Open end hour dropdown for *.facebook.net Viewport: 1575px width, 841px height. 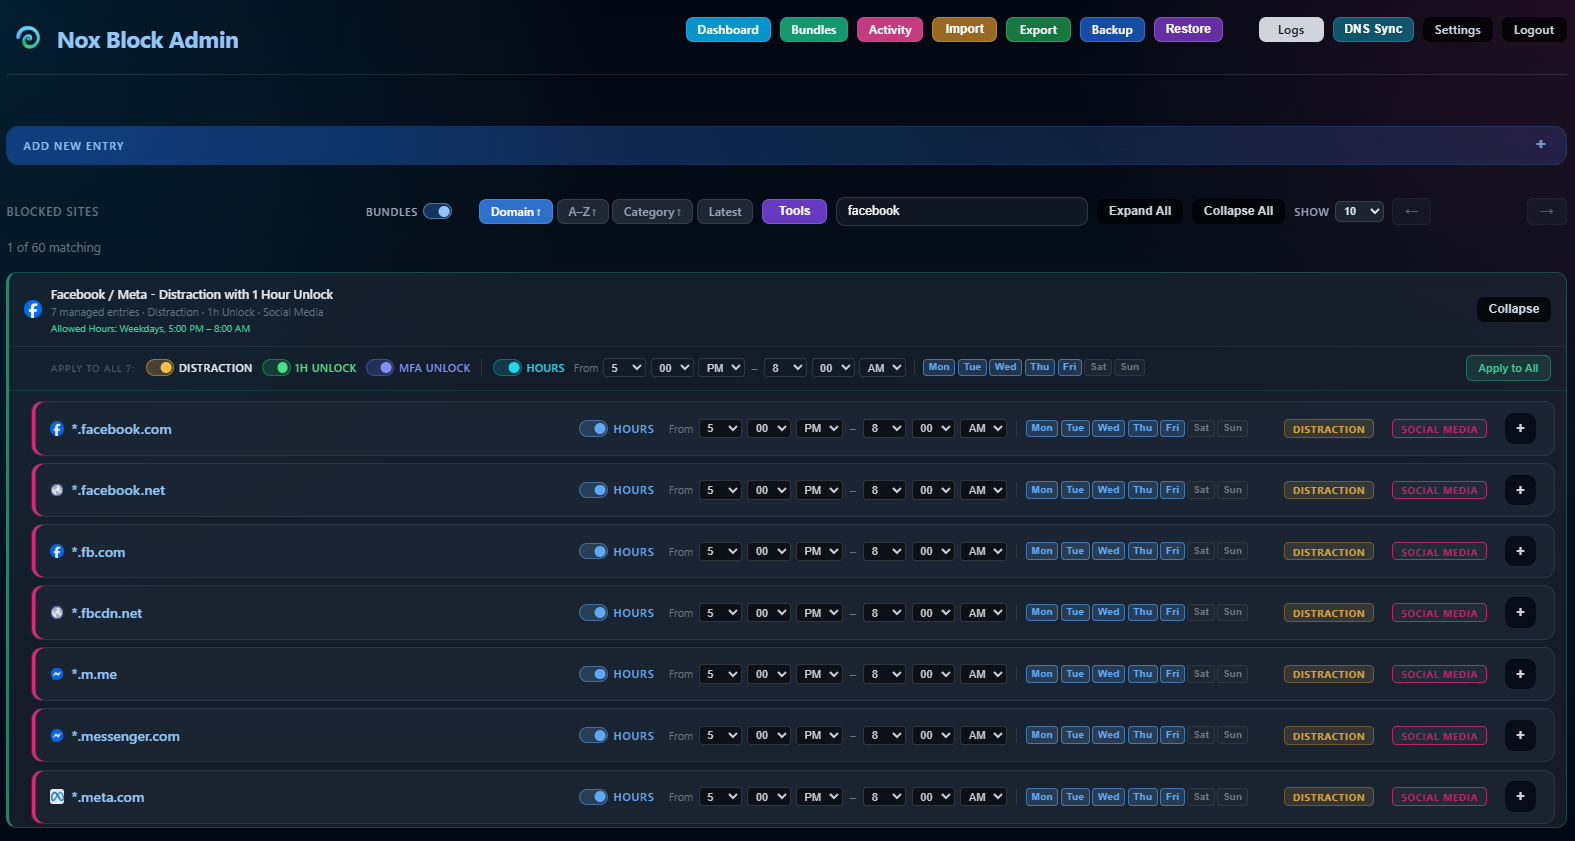884,490
